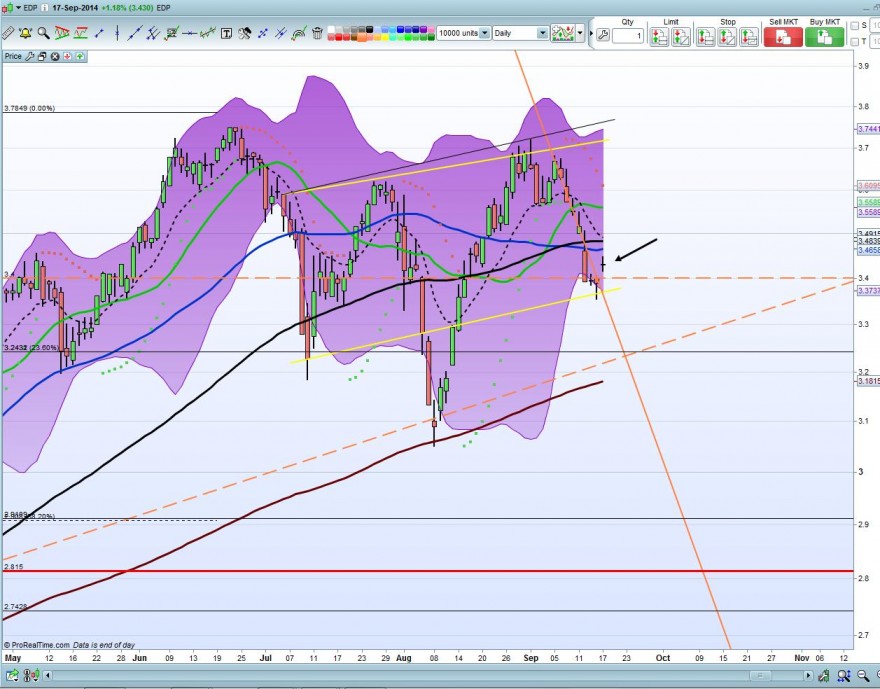The width and height of the screenshot is (880, 689).
Task: Click the Sell MKT button
Action: (x=783, y=37)
